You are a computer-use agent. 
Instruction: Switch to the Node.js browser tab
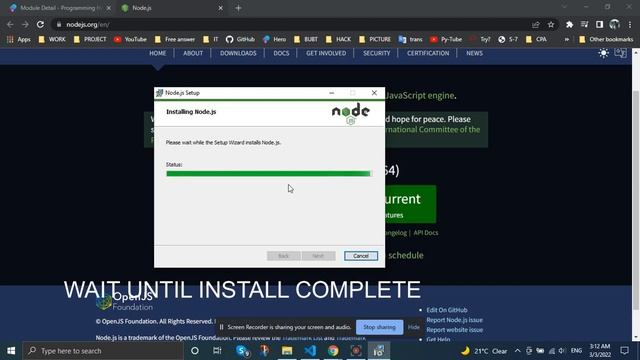pos(171,8)
